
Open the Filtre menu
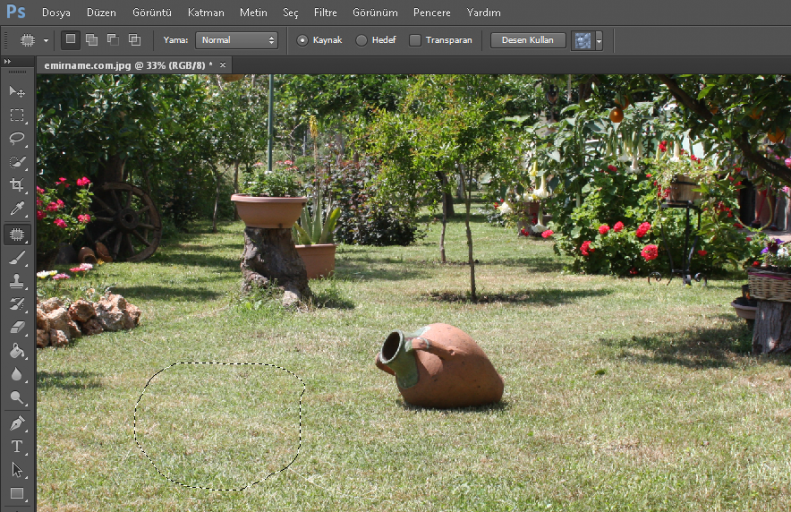click(325, 12)
